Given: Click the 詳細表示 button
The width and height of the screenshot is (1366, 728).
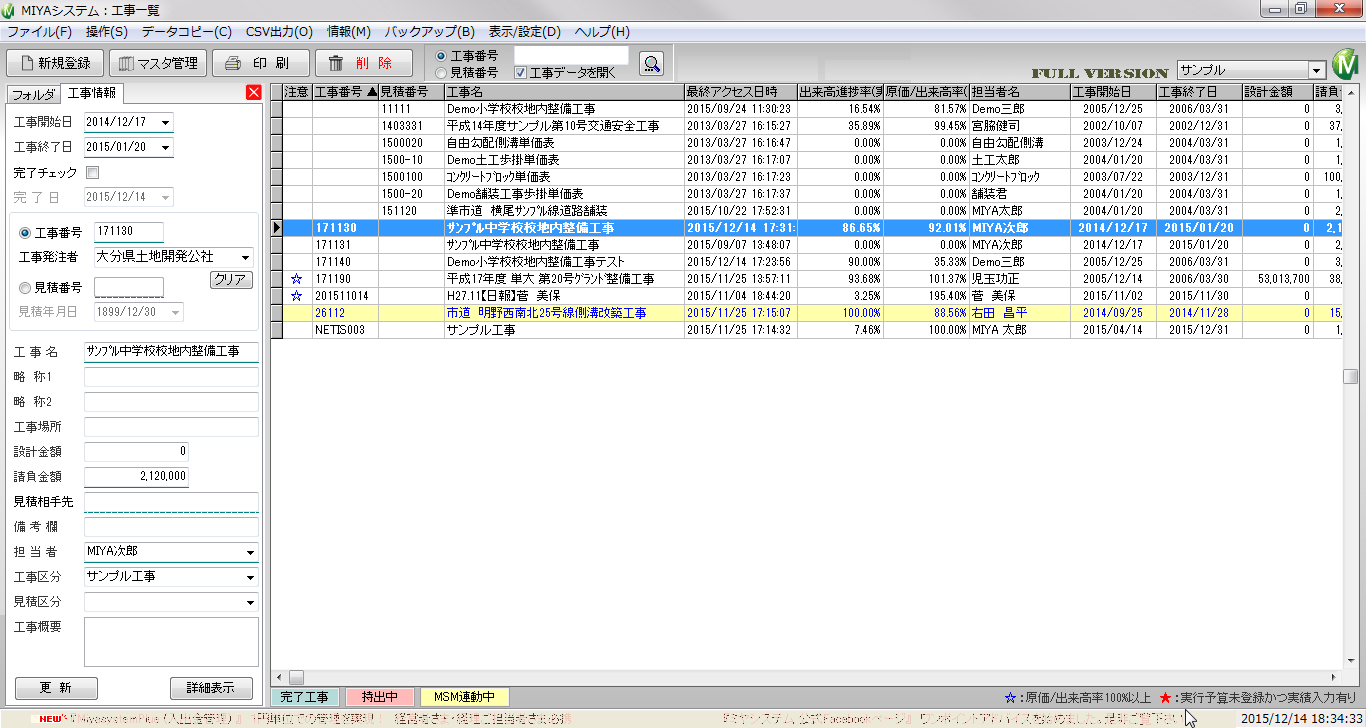Looking at the screenshot, I should coord(211,688).
